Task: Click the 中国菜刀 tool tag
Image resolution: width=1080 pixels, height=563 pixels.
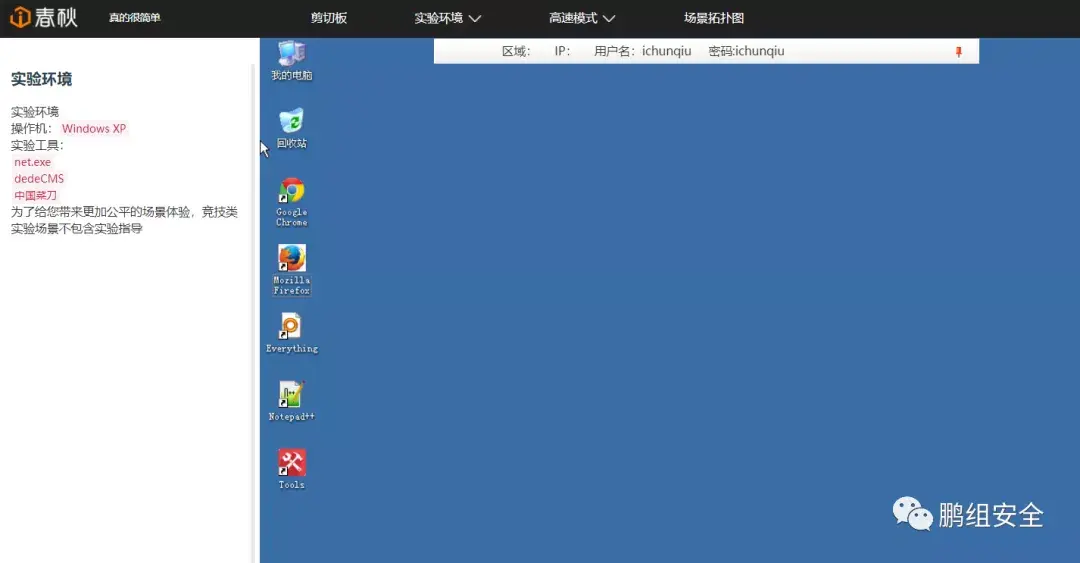Action: 35,195
